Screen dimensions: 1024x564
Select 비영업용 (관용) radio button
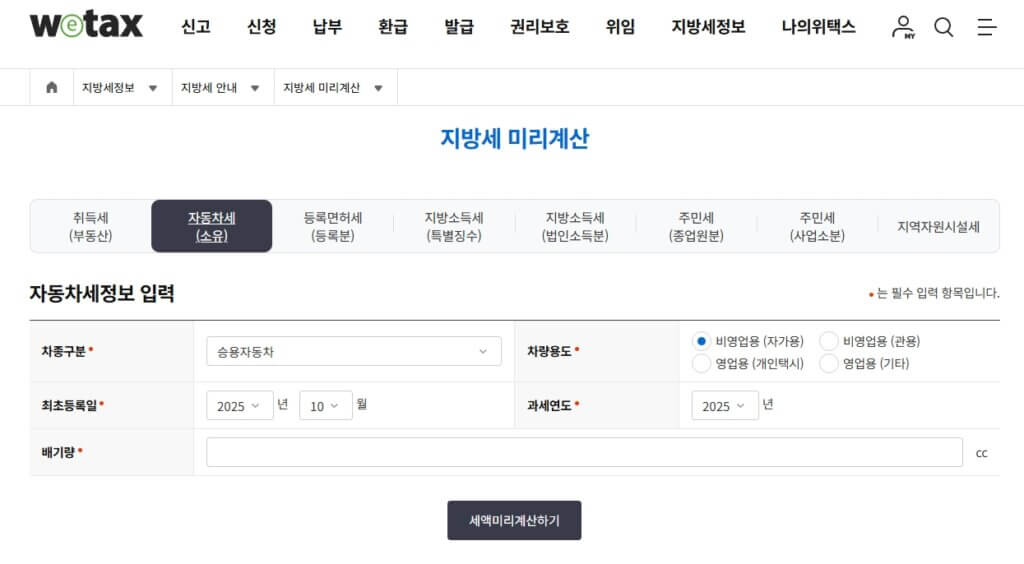tap(828, 341)
